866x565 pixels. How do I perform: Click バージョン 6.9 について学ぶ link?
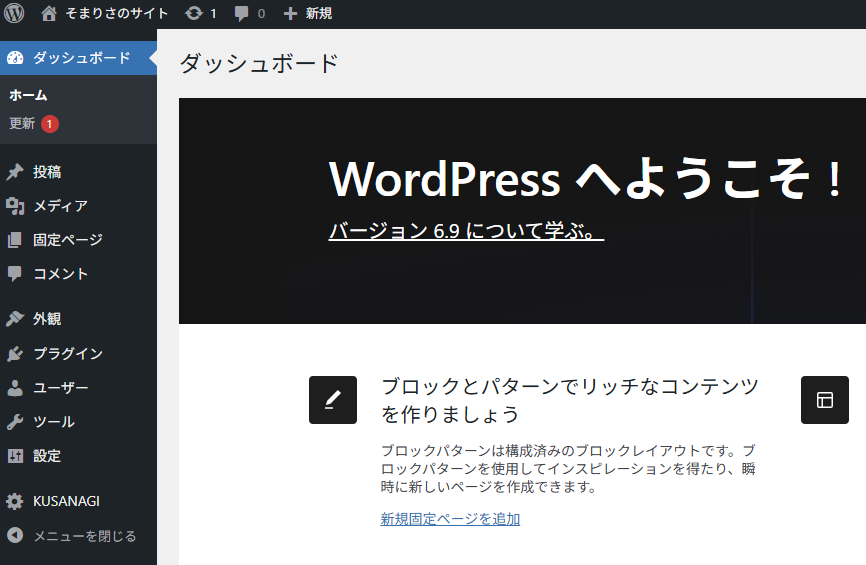click(x=466, y=231)
